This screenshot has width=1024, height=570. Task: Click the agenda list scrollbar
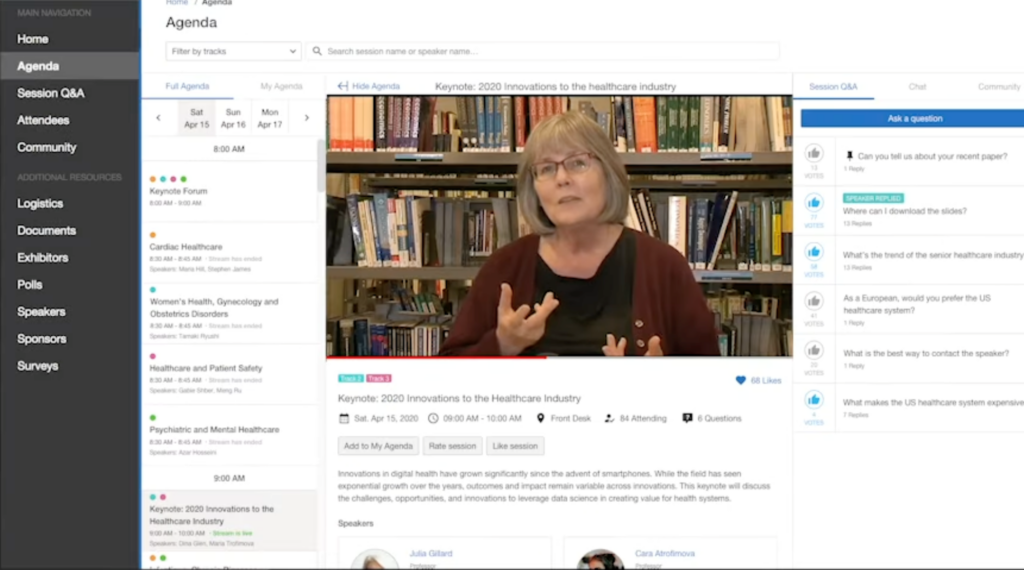point(321,166)
